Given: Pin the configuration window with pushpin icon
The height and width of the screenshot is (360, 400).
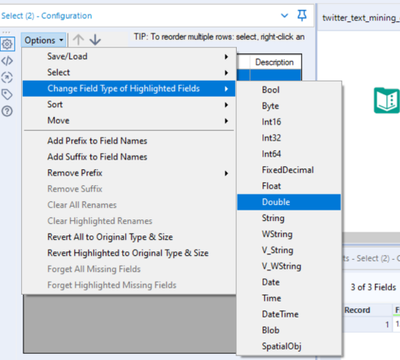Looking at the screenshot, I should [x=302, y=15].
